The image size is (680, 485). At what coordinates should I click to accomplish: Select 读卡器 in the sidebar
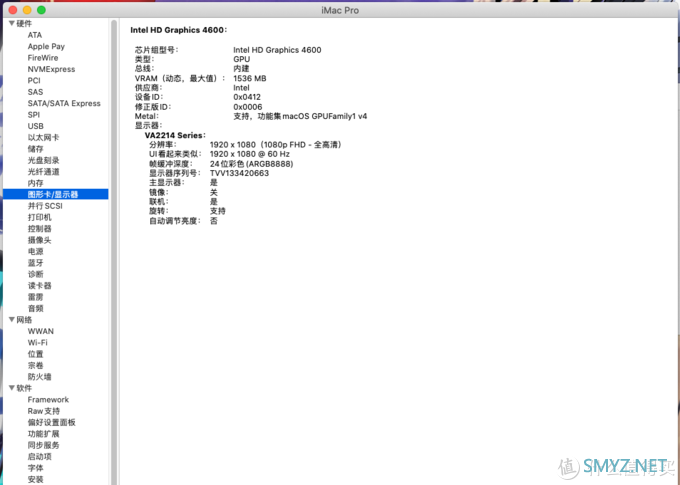pyautogui.click(x=39, y=285)
